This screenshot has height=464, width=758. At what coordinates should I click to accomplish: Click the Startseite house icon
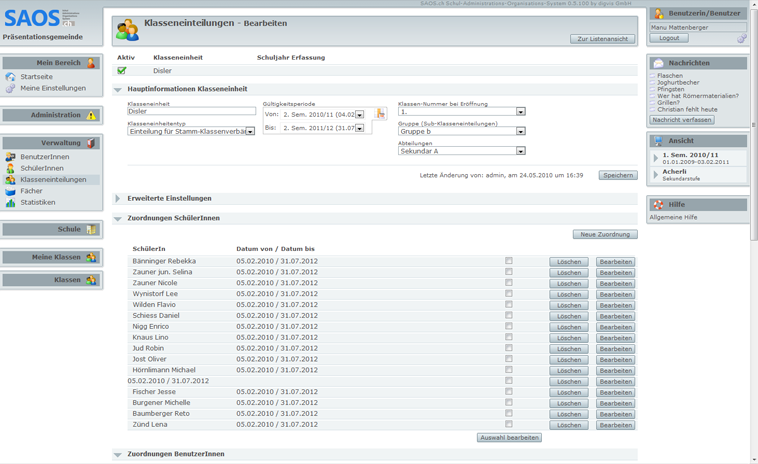coord(10,77)
